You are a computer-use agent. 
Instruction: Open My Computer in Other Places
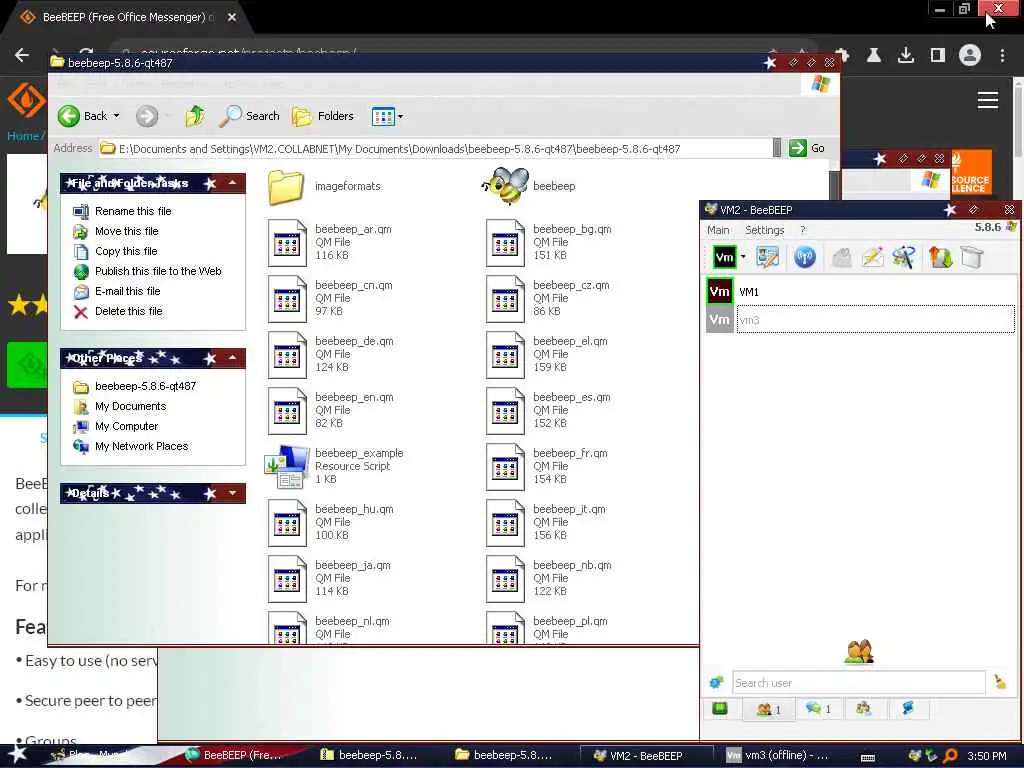(127, 426)
